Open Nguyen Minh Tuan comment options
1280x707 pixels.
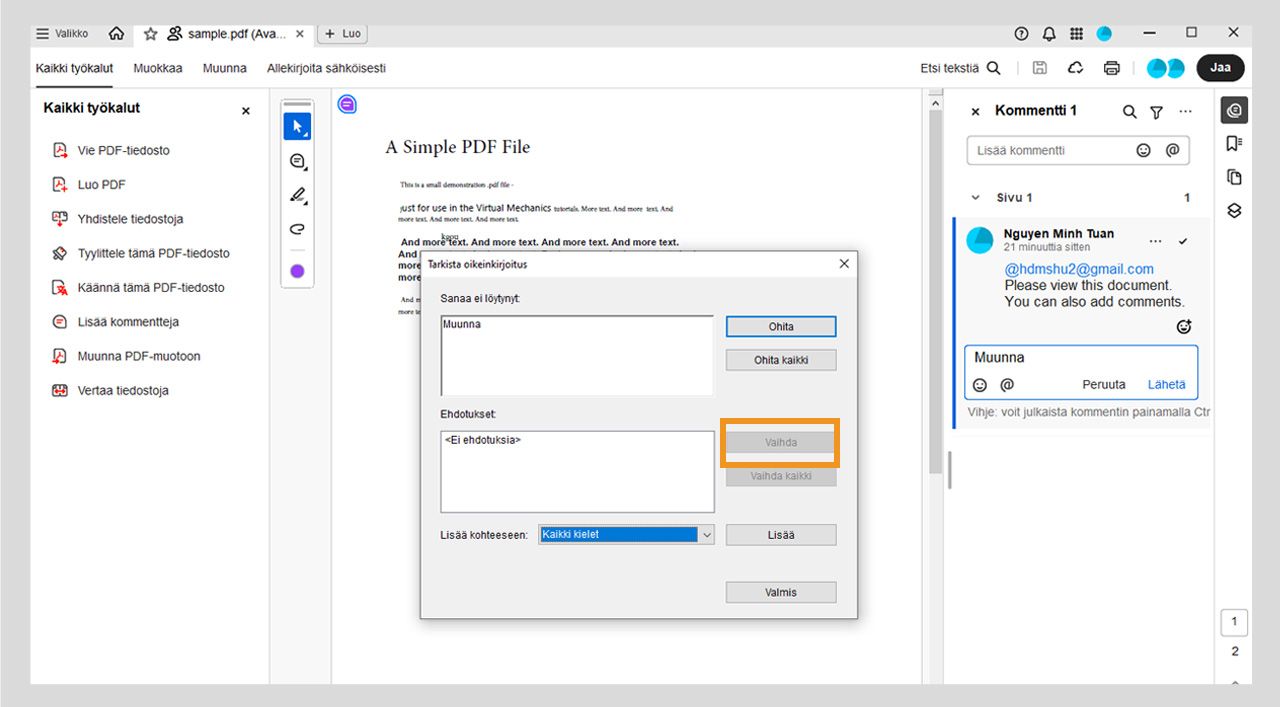click(1156, 241)
